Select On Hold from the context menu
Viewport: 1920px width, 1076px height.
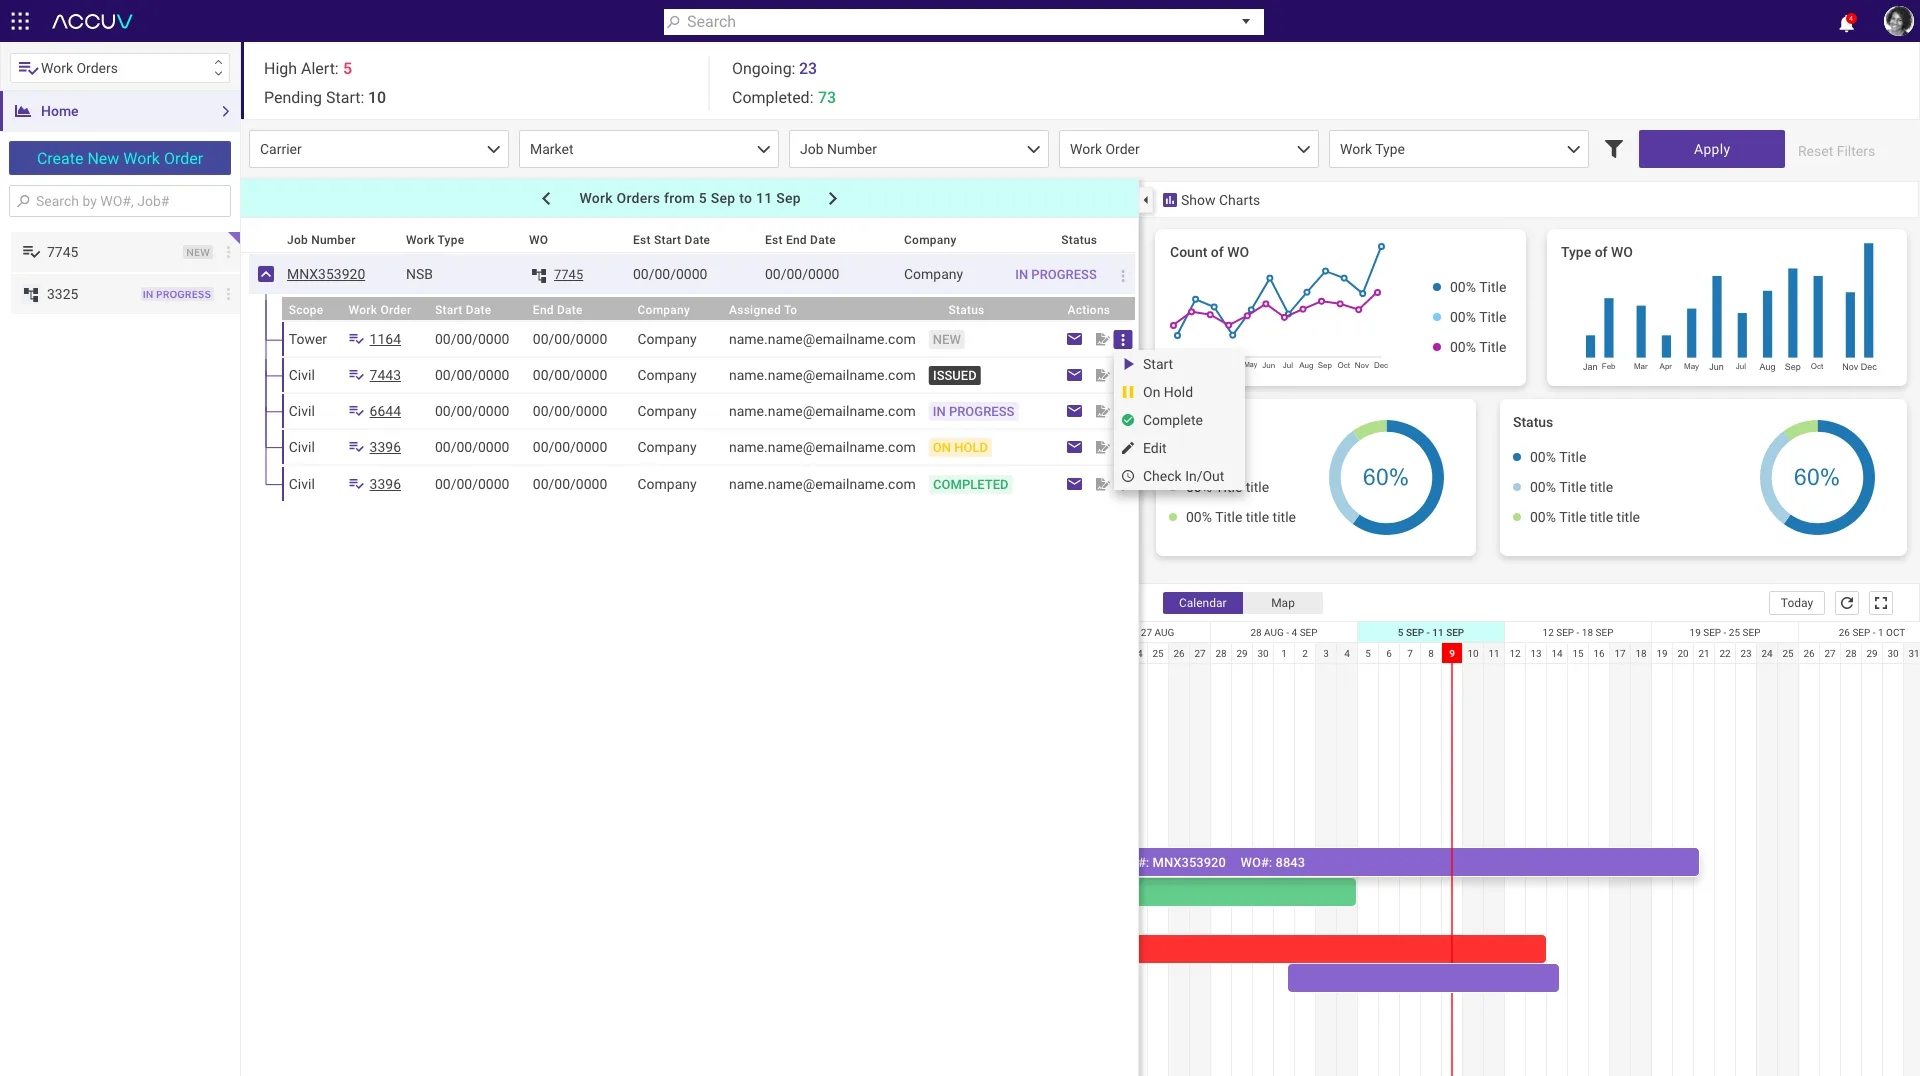coord(1180,392)
